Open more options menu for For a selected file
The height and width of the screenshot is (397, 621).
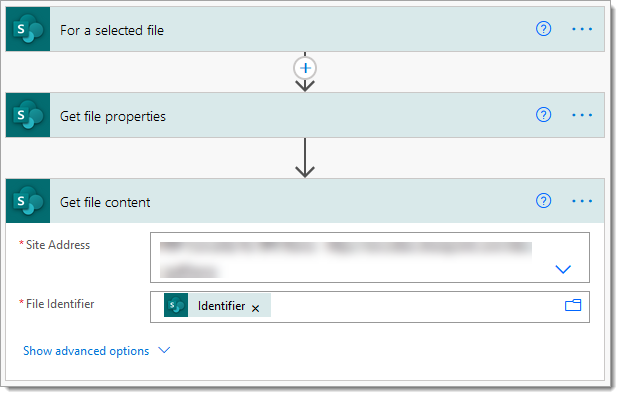pos(582,29)
